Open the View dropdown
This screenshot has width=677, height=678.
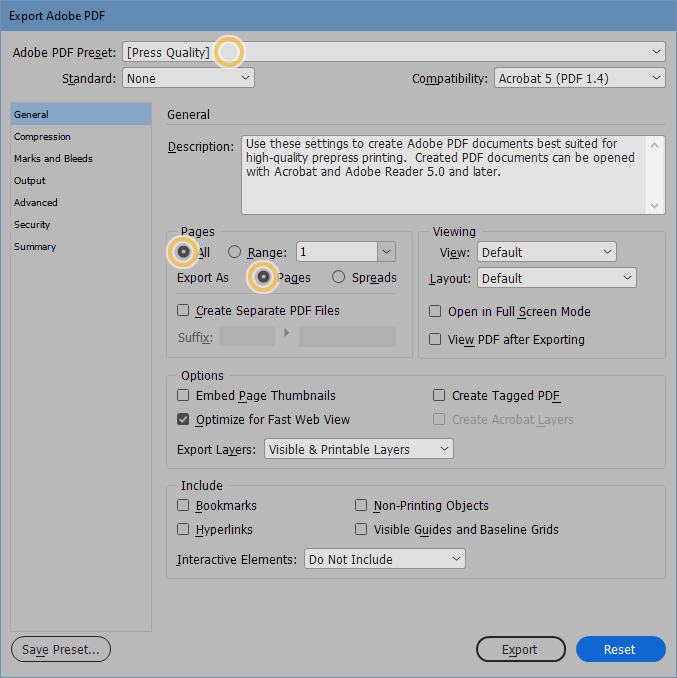[546, 252]
